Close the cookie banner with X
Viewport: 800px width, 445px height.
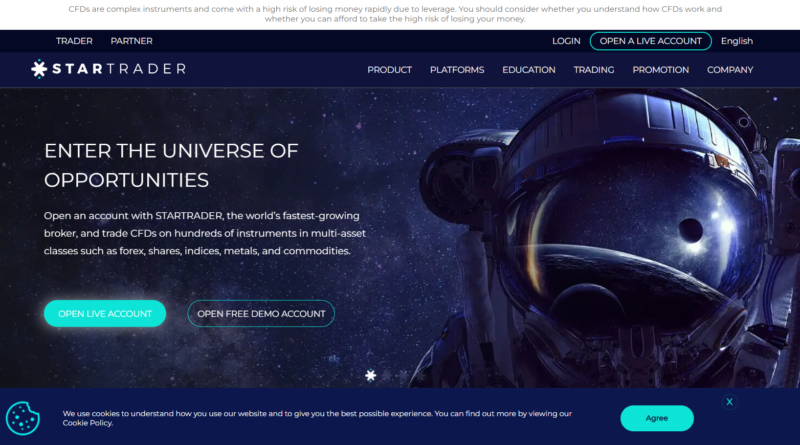coord(730,402)
